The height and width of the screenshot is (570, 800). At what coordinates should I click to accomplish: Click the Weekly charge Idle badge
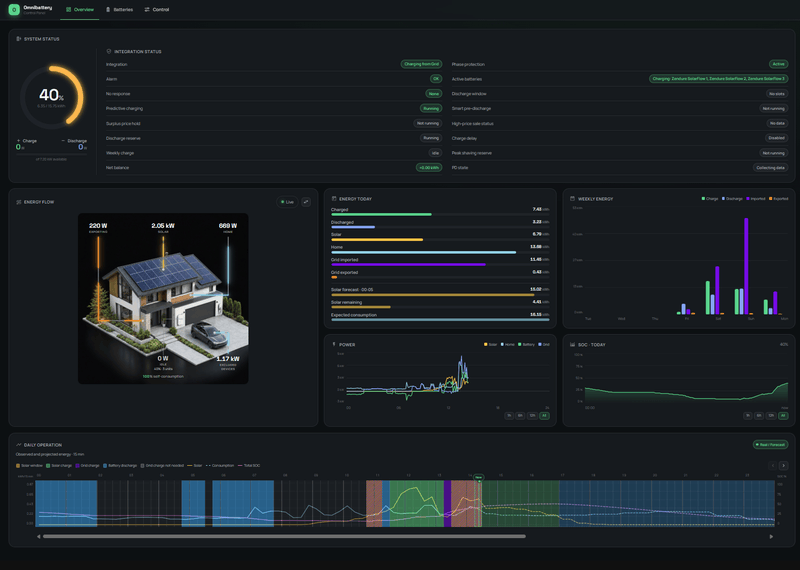[x=435, y=153]
